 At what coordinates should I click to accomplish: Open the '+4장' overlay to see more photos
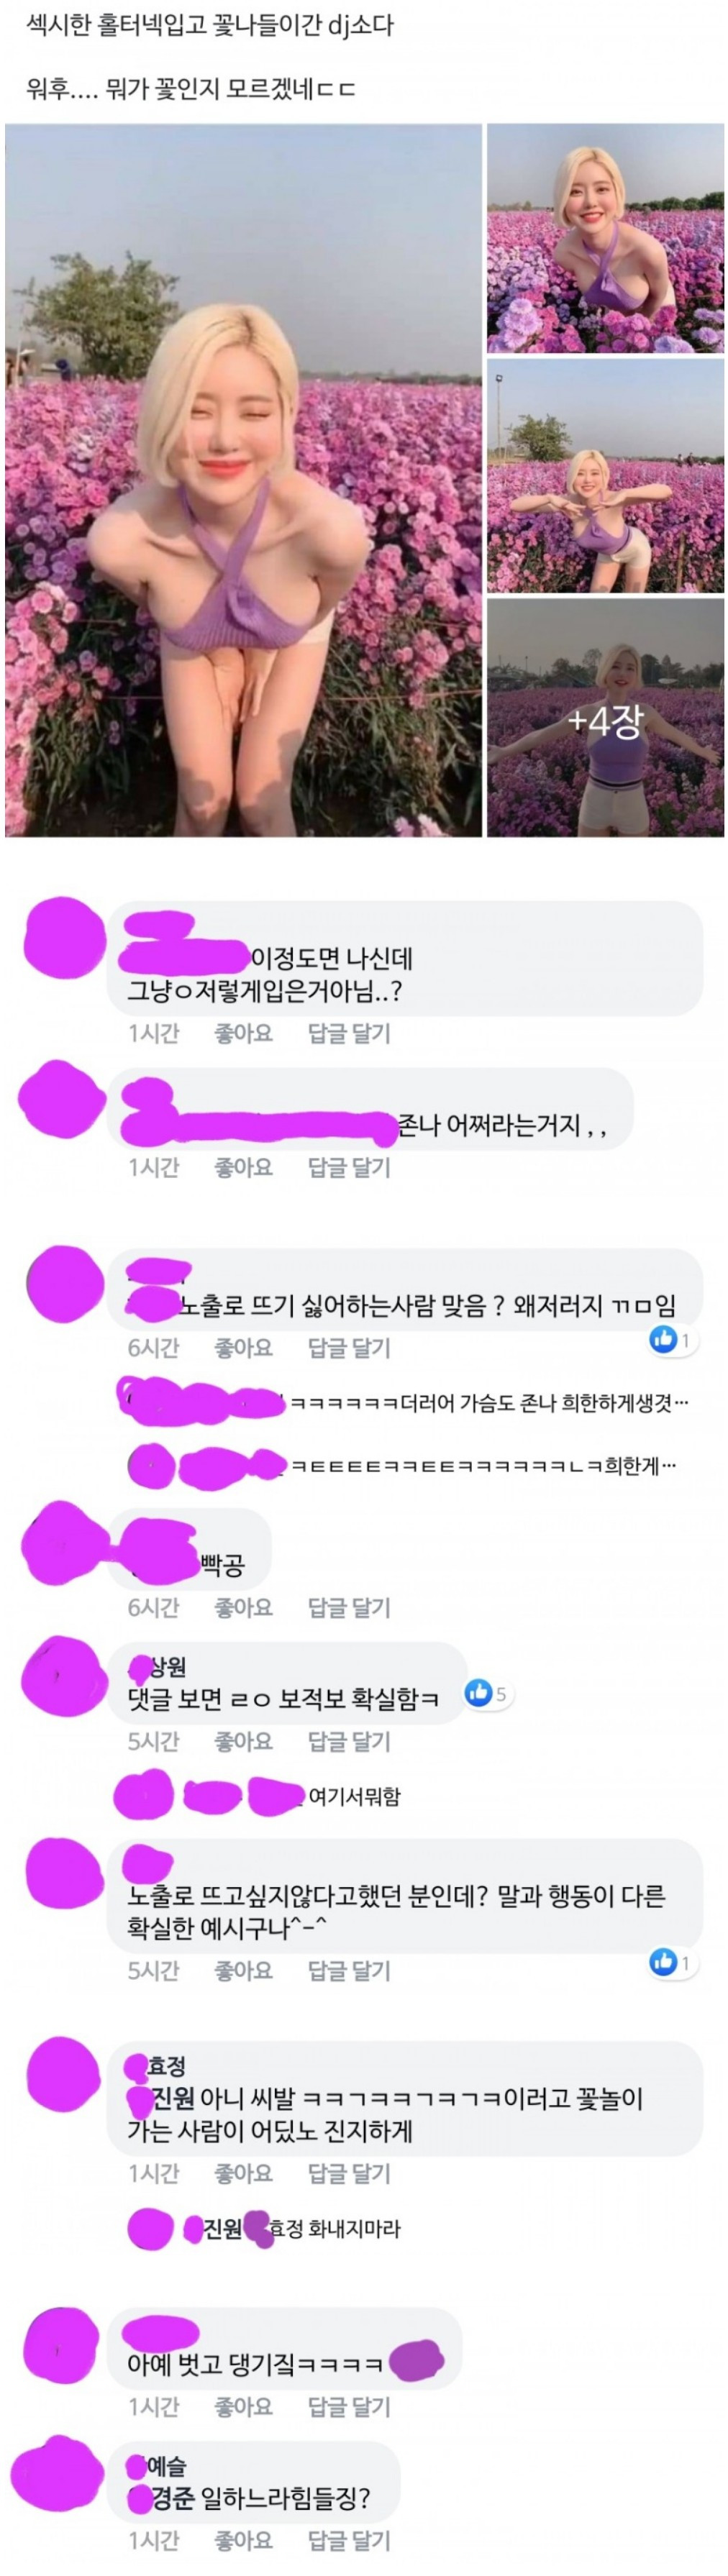pos(605,718)
